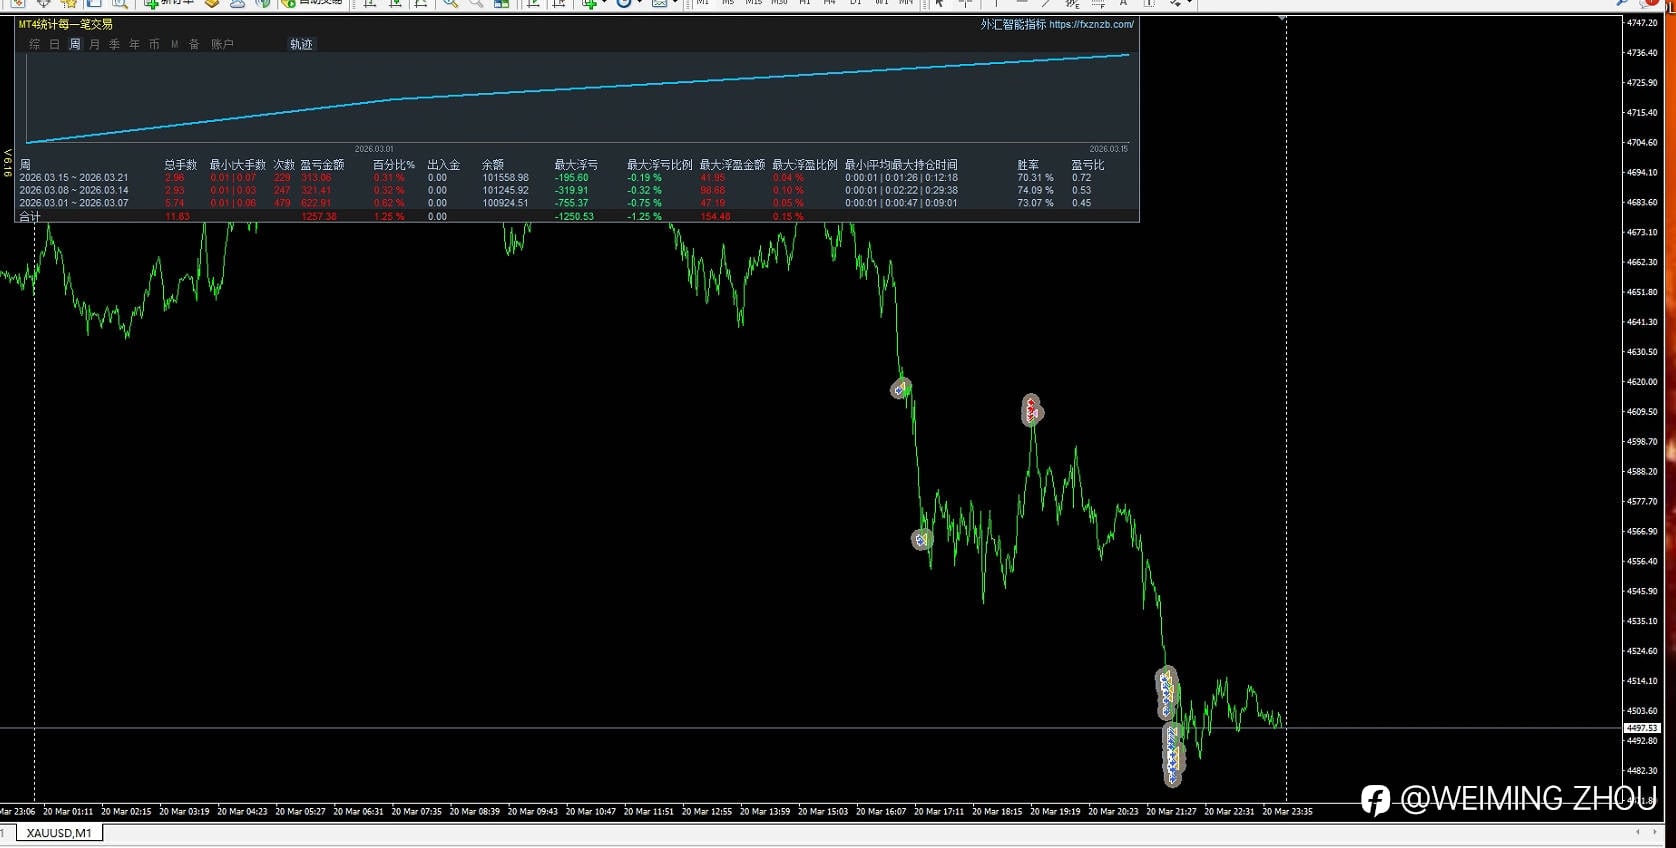The image size is (1676, 848).
Task: Click the 胜率 column header
Action: click(1028, 165)
